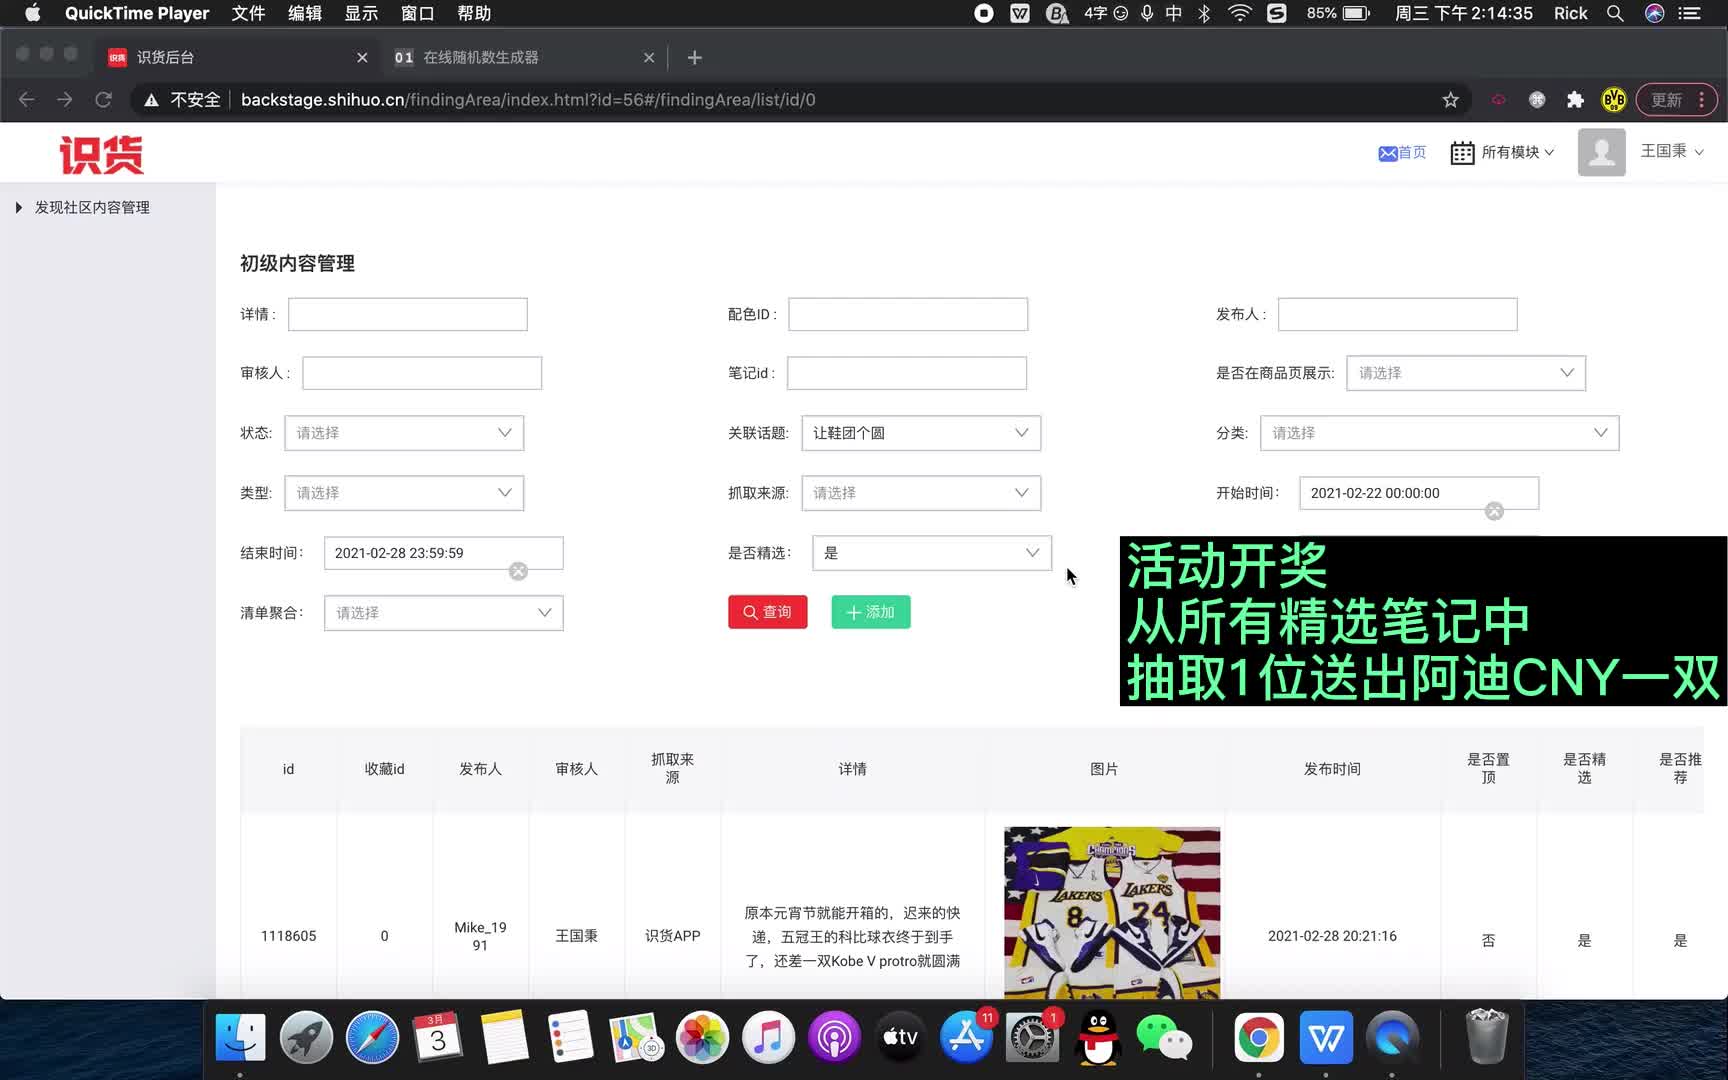This screenshot has width=1728, height=1080.
Task: Open App Store in the Dock
Action: (966, 1037)
